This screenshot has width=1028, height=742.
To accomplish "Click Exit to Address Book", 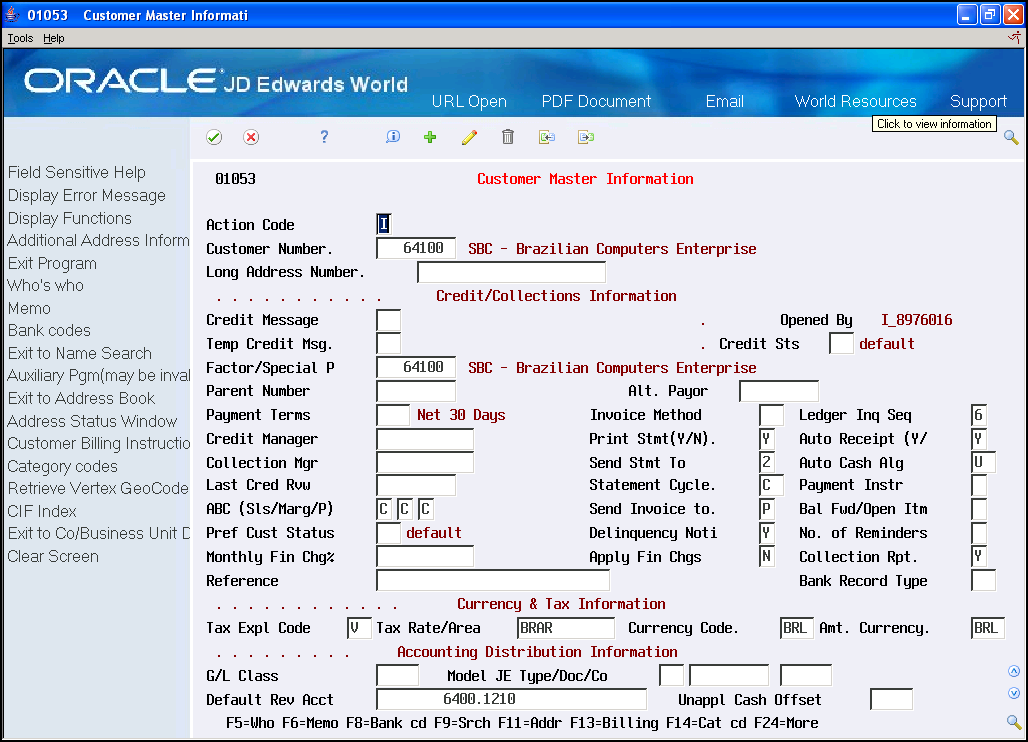I will pyautogui.click(x=81, y=399).
